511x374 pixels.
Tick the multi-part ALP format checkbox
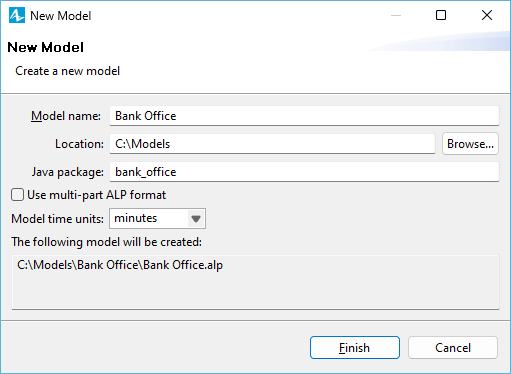point(17,195)
